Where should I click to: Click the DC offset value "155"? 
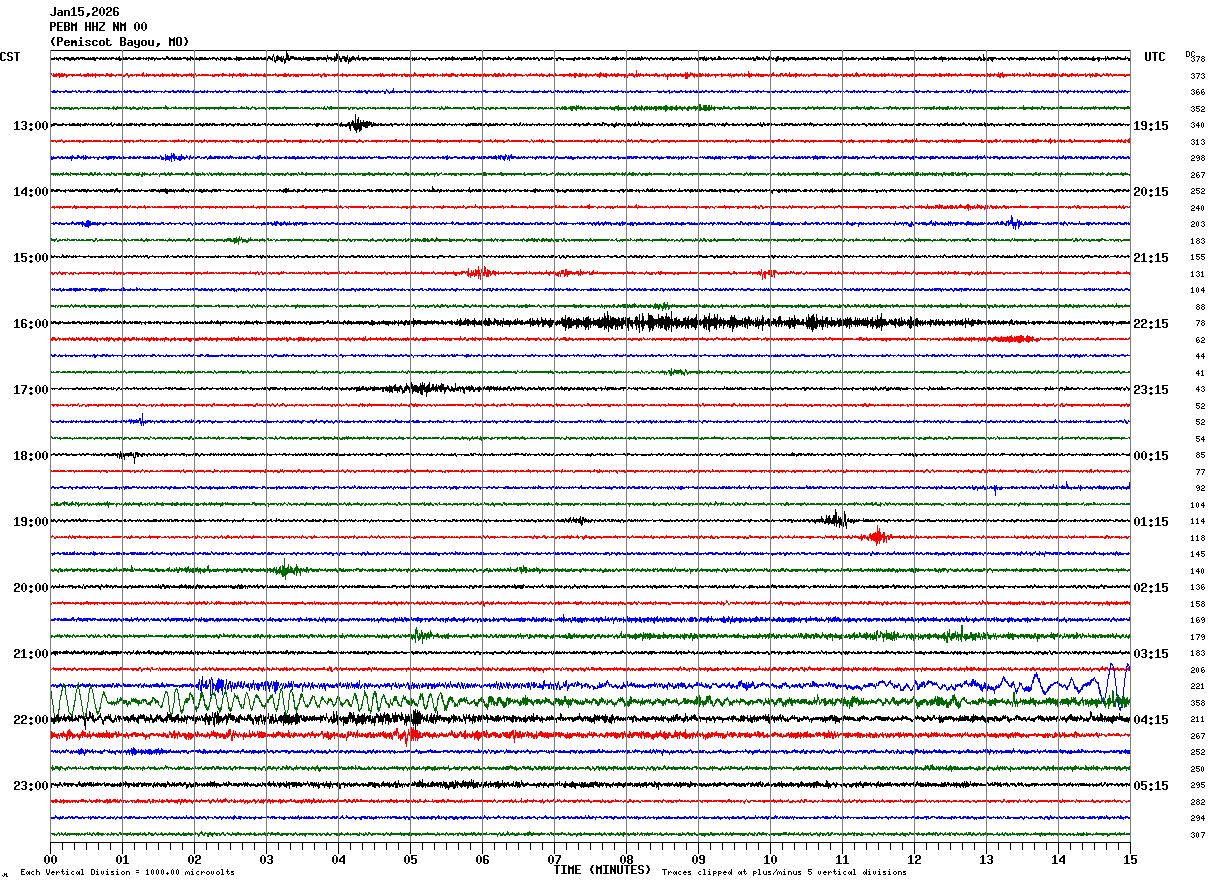(1197, 257)
